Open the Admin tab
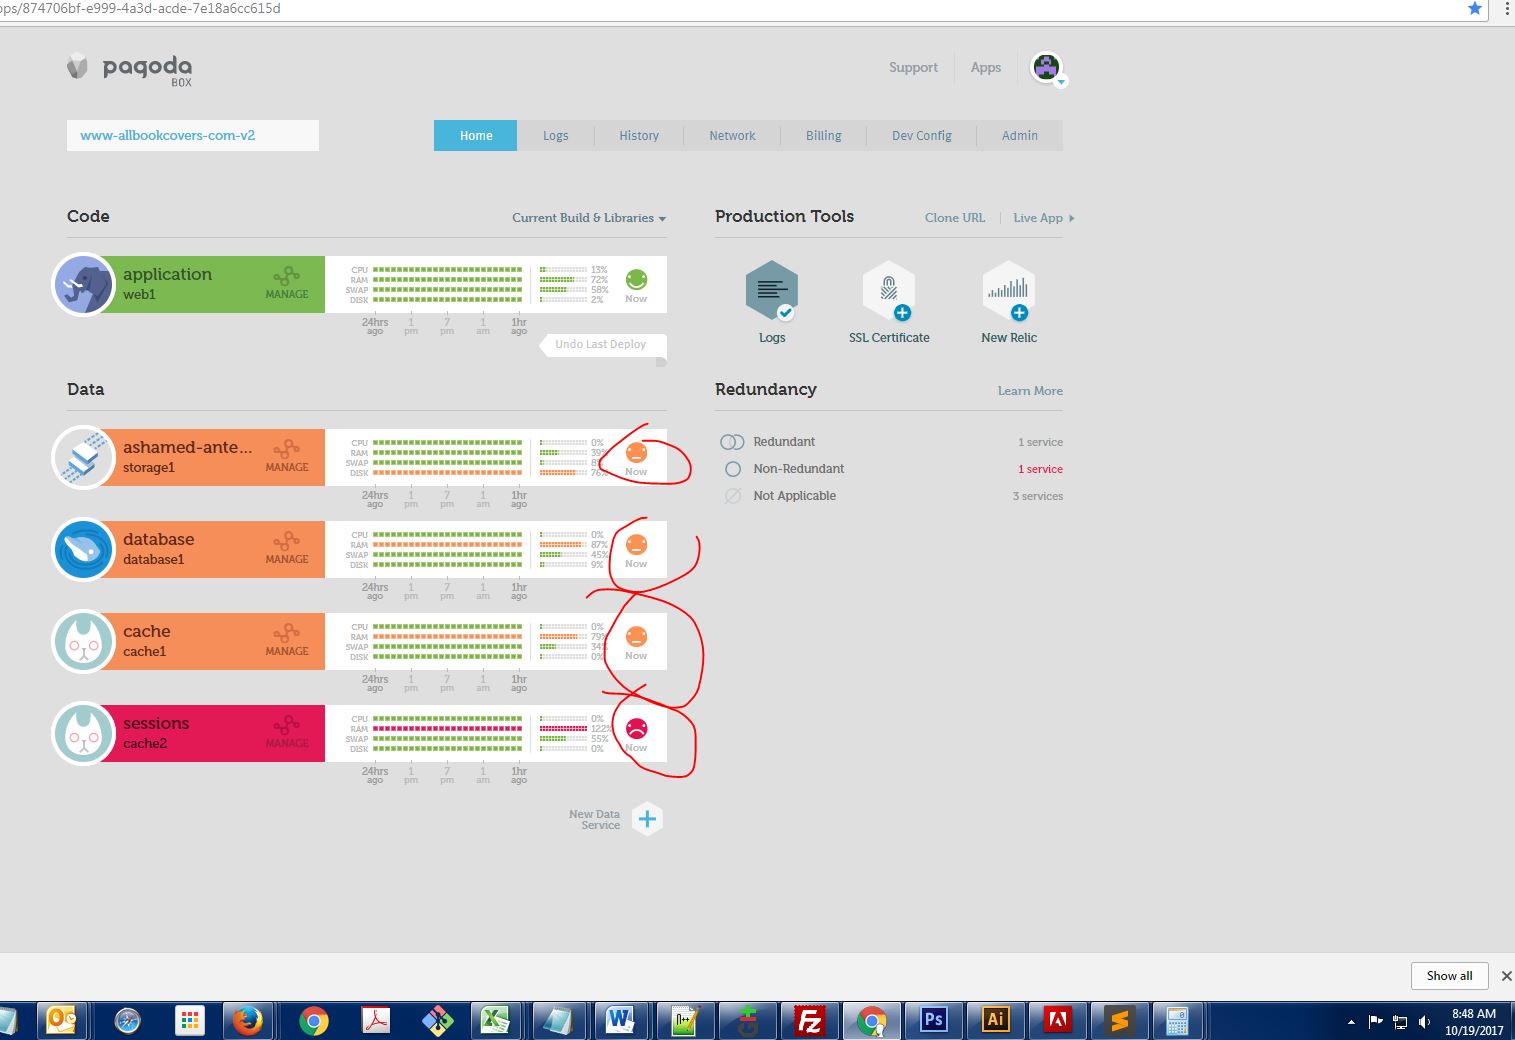Screen dimensions: 1515x1040 (1020, 136)
